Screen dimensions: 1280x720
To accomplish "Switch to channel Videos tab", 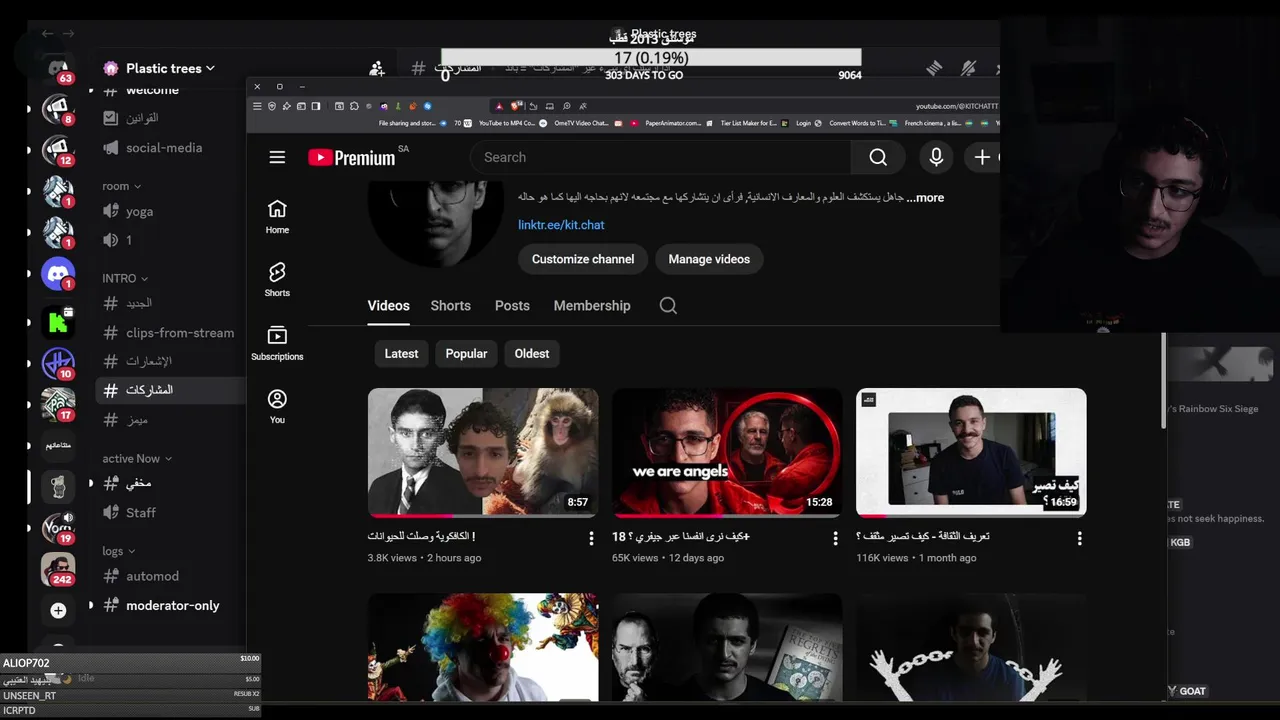I will pos(388,306).
